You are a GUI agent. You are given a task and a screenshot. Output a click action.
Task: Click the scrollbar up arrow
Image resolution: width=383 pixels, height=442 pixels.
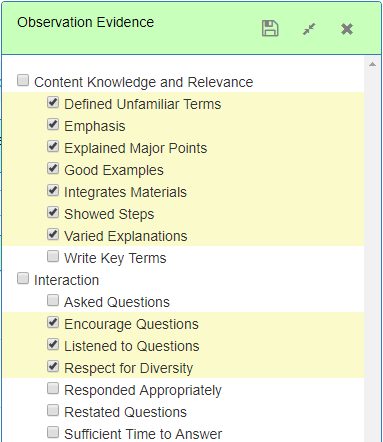click(372, 64)
